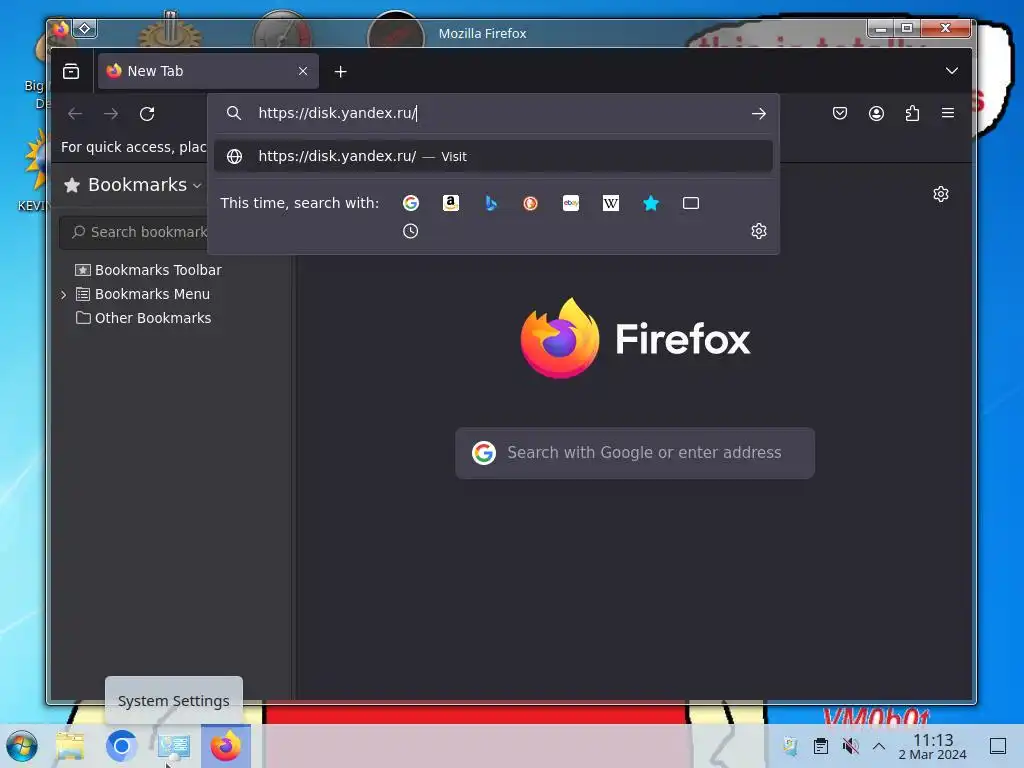Image resolution: width=1024 pixels, height=768 pixels.
Task: Click the Firefox View icon
Action: coord(71,71)
